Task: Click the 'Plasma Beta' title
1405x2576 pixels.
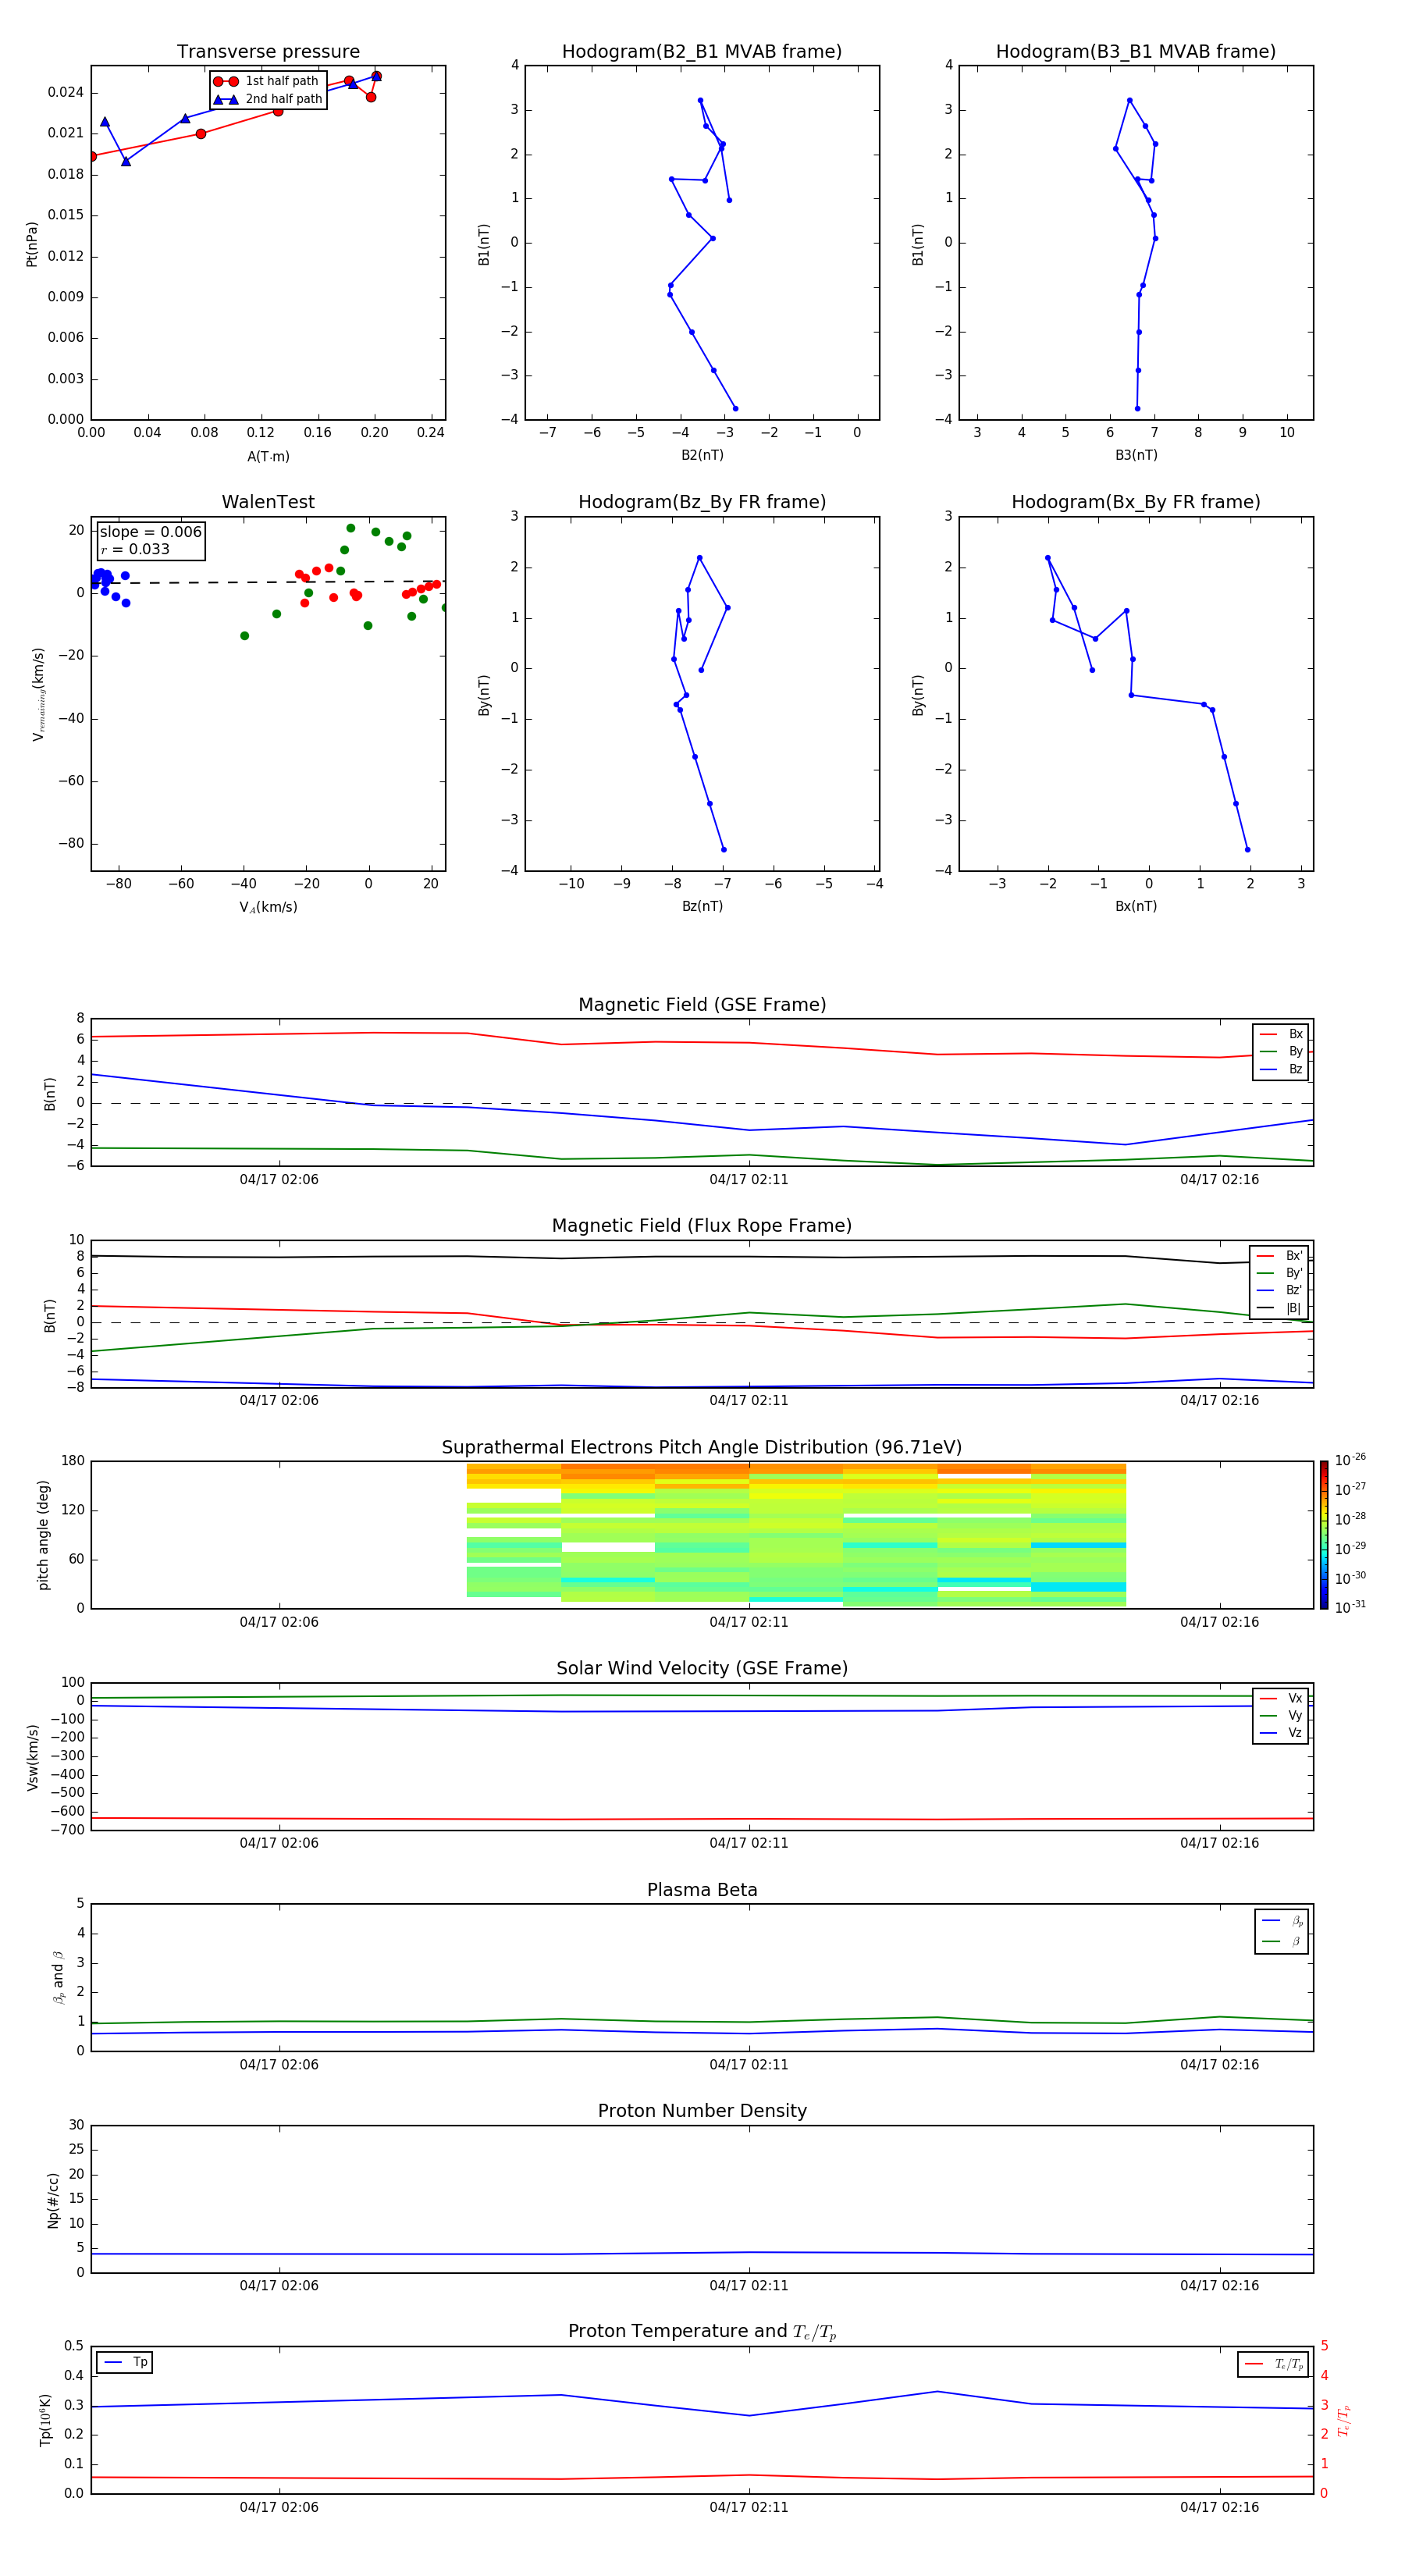Action: (702, 1890)
